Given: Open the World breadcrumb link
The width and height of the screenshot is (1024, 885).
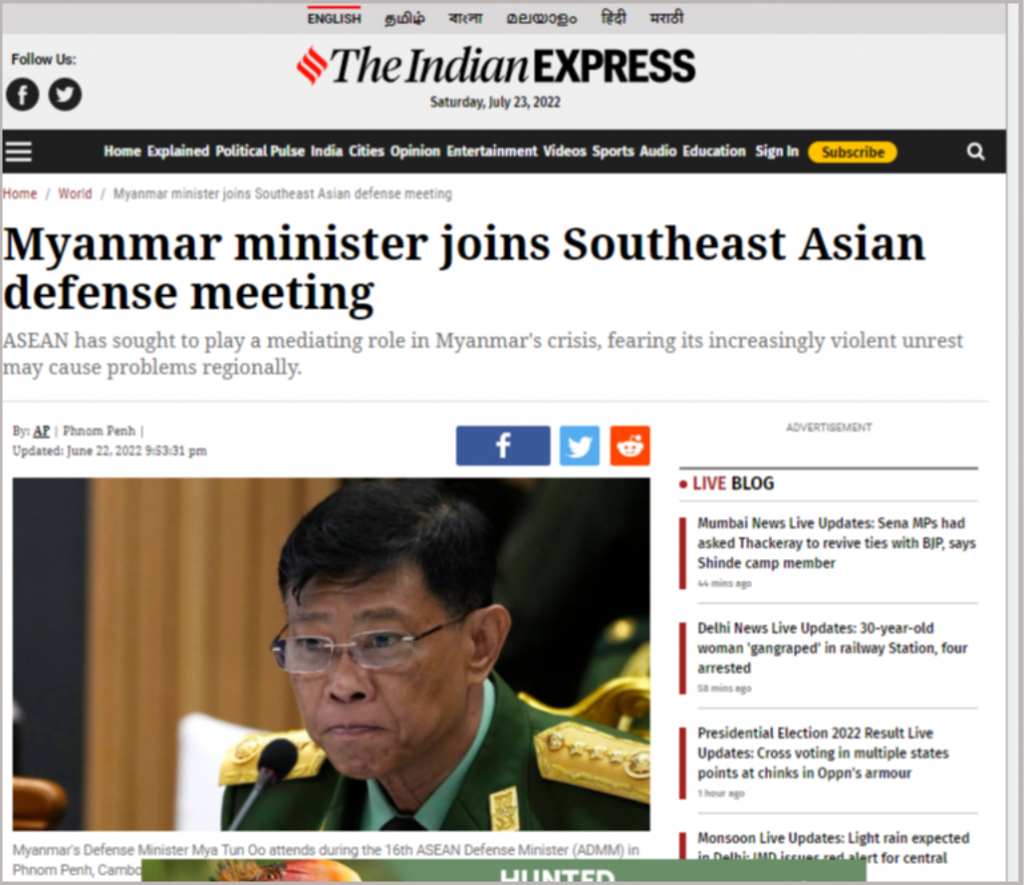Looking at the screenshot, I should (x=75, y=193).
